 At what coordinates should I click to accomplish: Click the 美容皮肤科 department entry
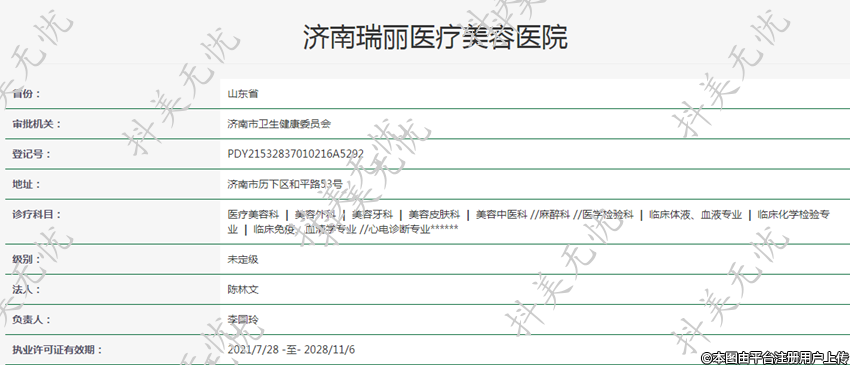[434, 215]
